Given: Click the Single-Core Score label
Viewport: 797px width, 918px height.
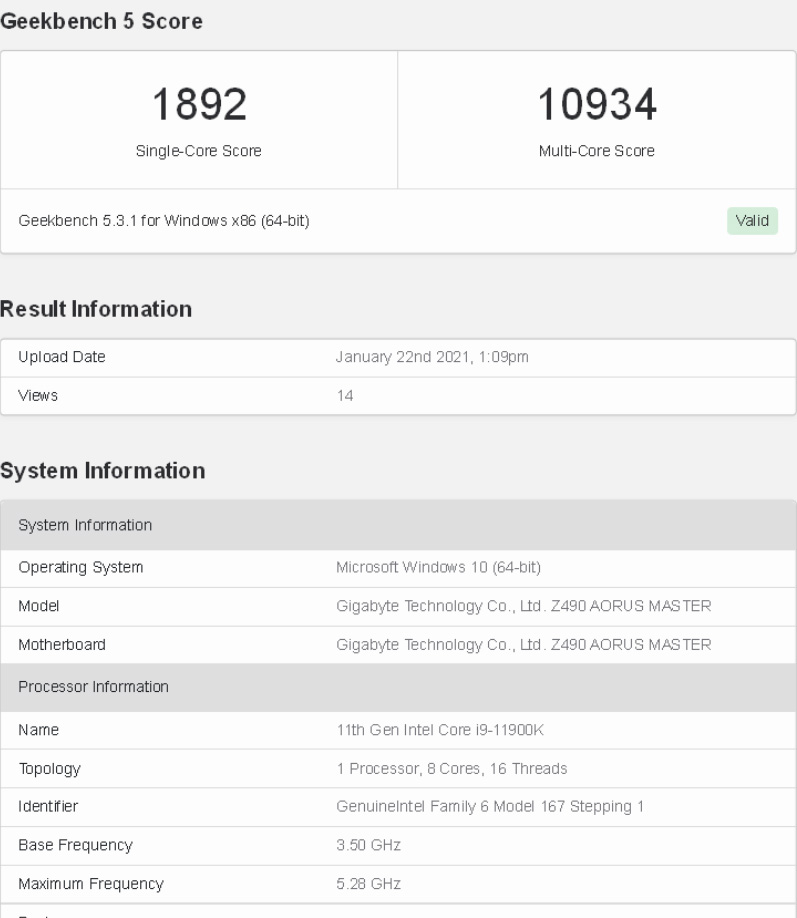Looking at the screenshot, I should coord(199,150).
